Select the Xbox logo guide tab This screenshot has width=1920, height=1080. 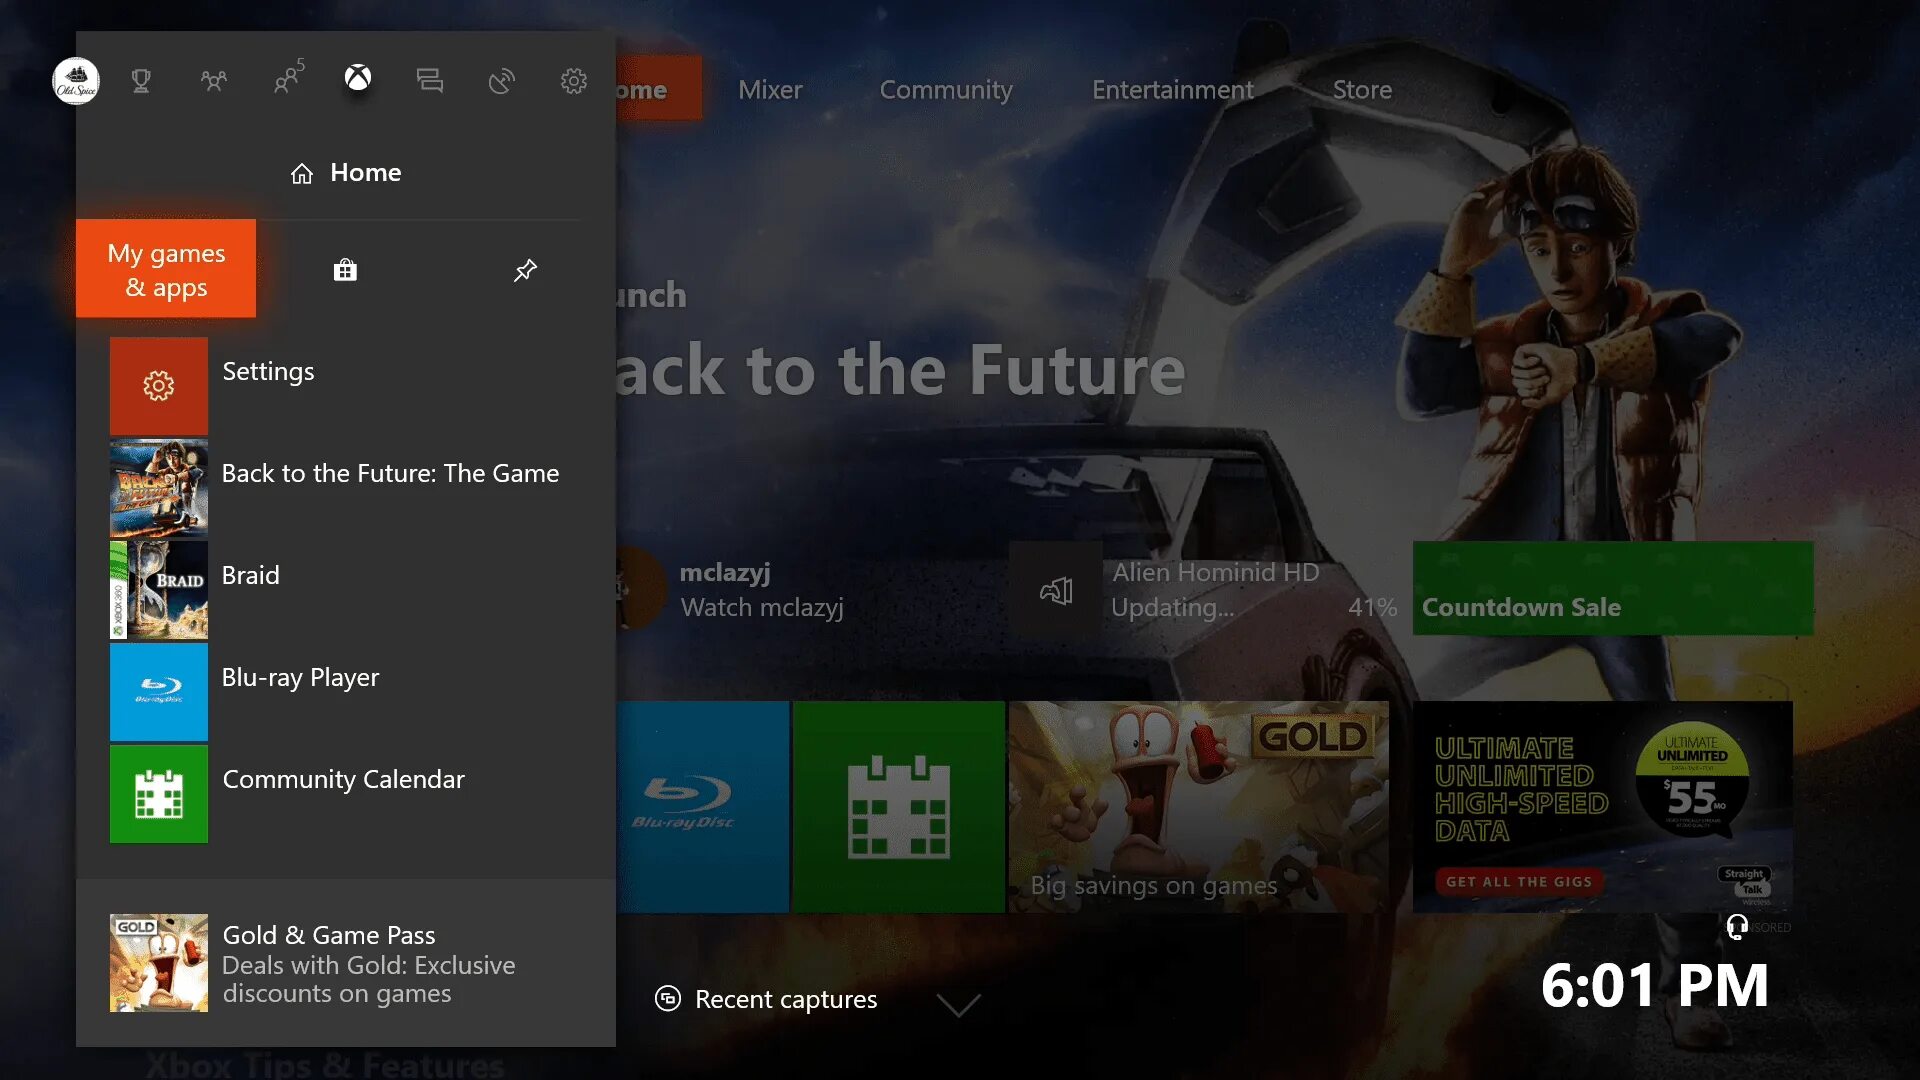click(358, 78)
